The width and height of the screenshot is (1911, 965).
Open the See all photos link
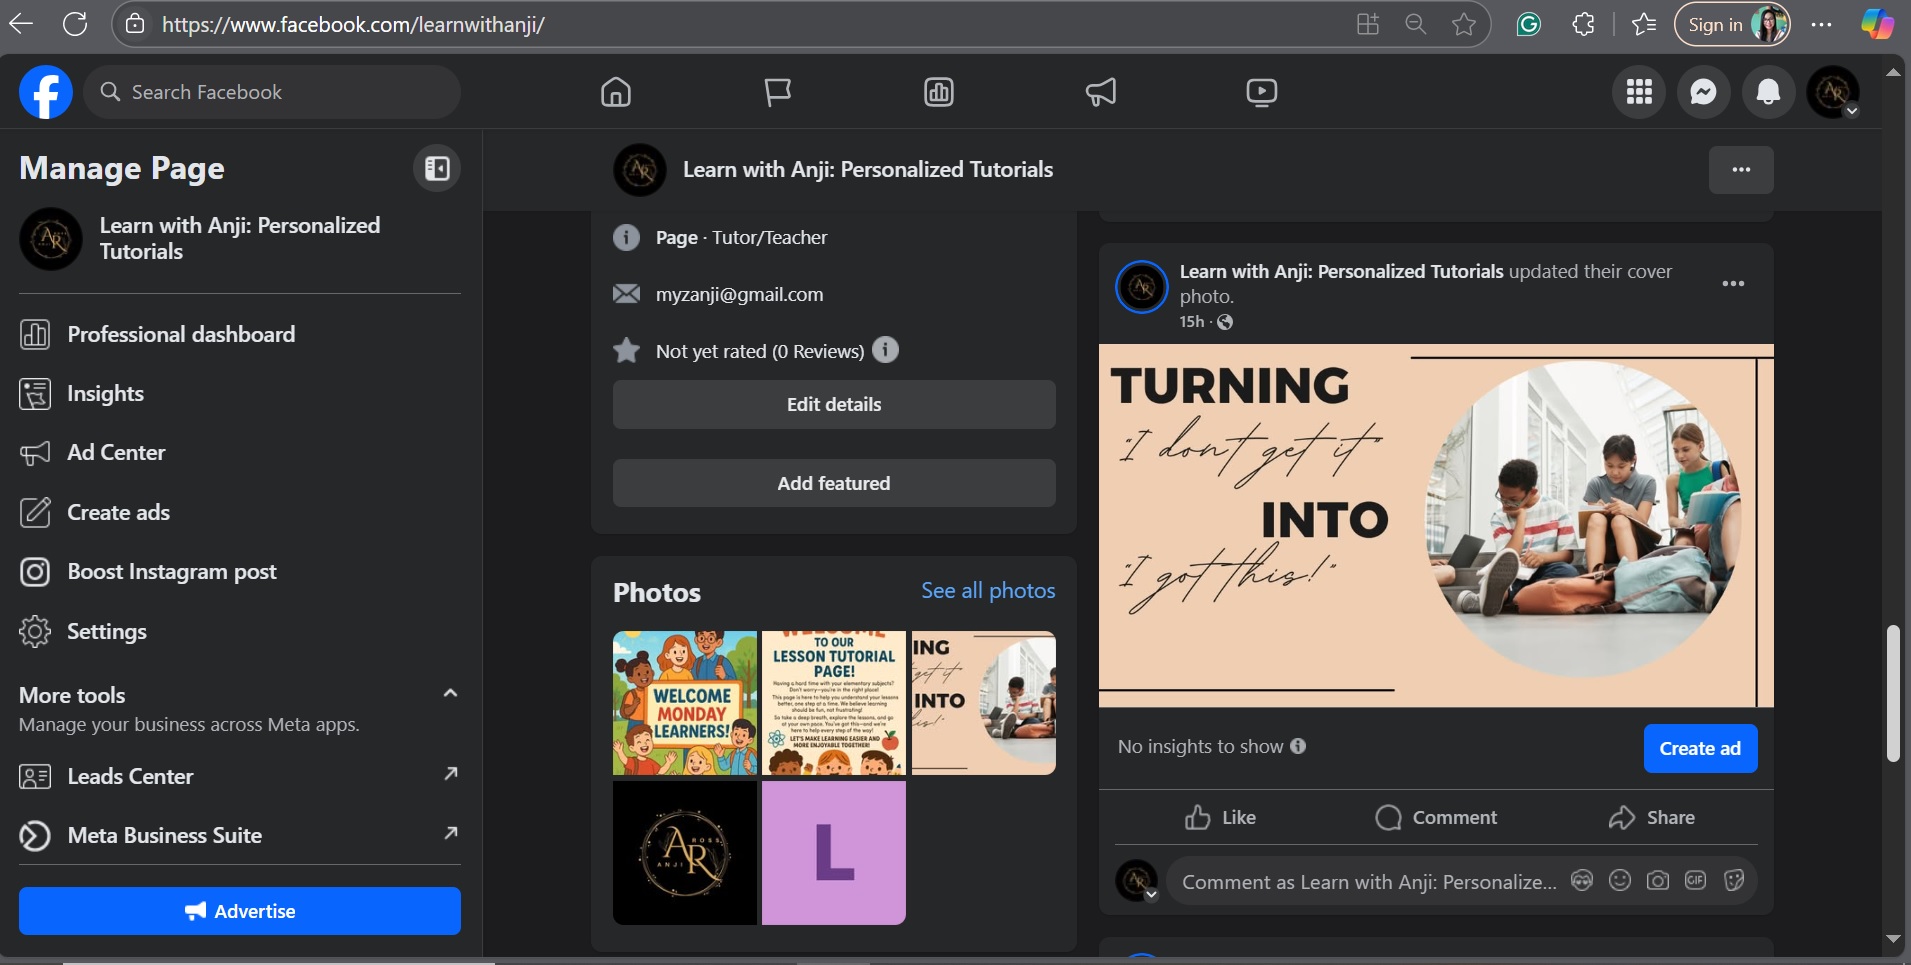point(988,590)
